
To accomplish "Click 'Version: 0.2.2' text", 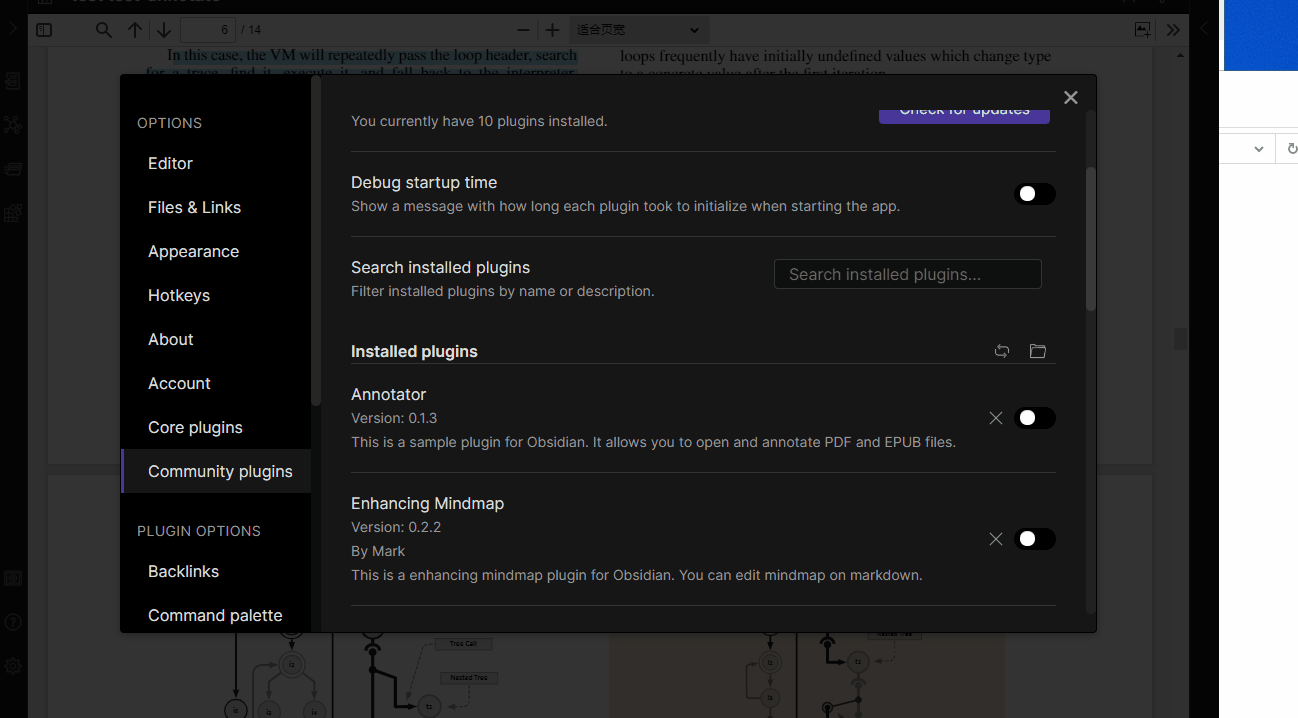I will coord(396,527).
